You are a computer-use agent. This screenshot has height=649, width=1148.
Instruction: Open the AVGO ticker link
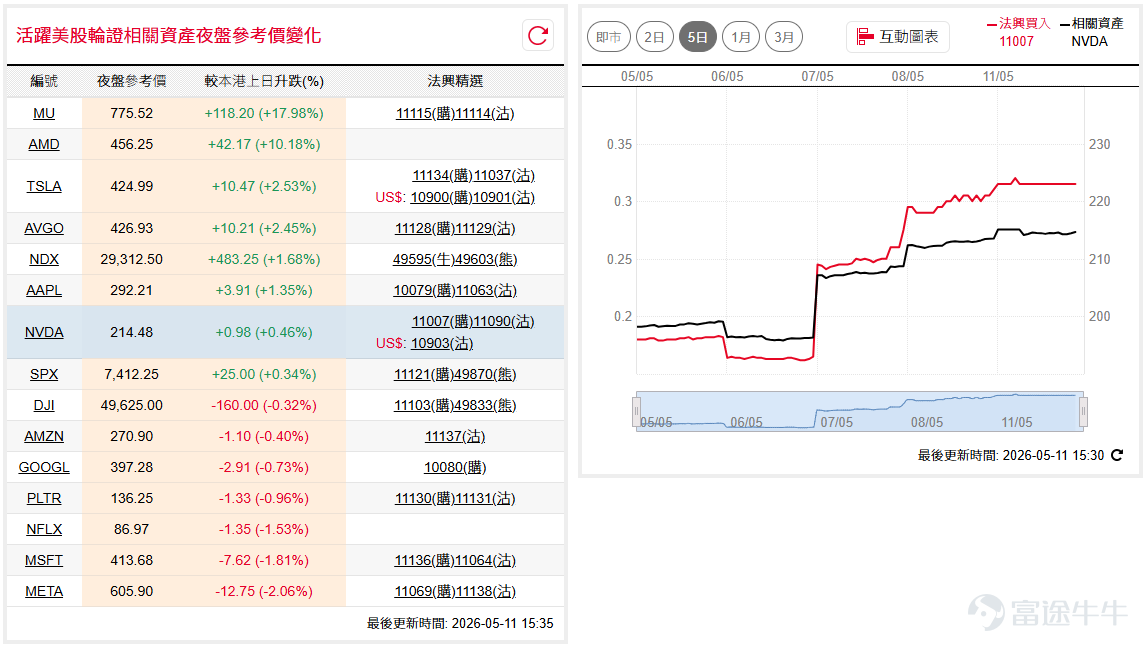(44, 229)
